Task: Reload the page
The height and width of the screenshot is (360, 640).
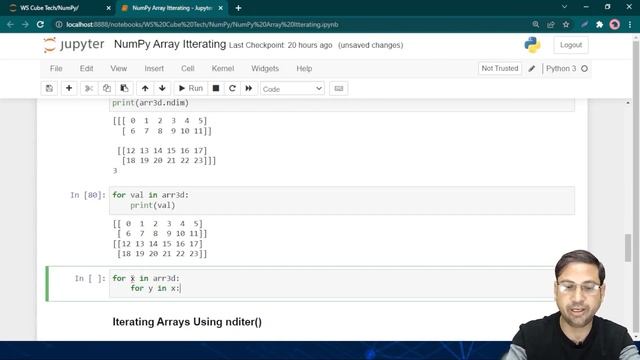Action: click(x=40, y=24)
